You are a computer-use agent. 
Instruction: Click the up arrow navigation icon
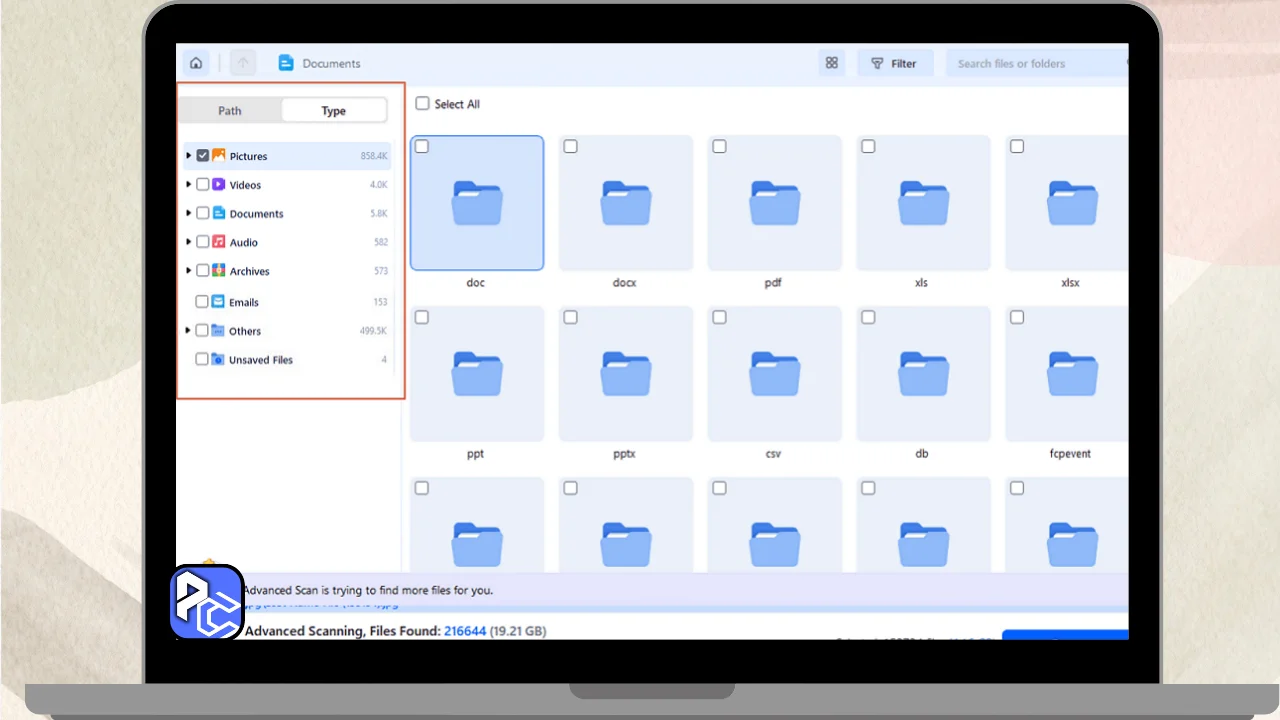pyautogui.click(x=242, y=63)
